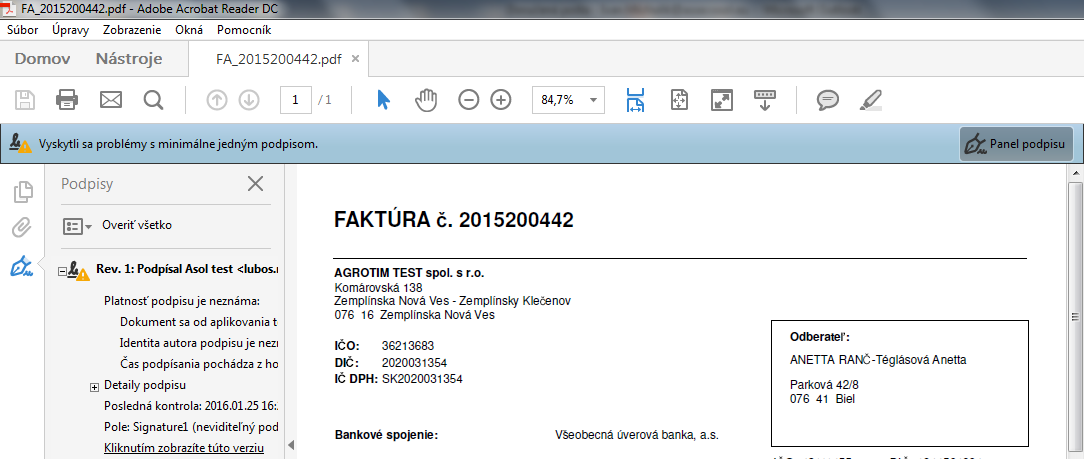Switch to the Nástroje tab
The height and width of the screenshot is (459, 1084).
pyautogui.click(x=129, y=59)
